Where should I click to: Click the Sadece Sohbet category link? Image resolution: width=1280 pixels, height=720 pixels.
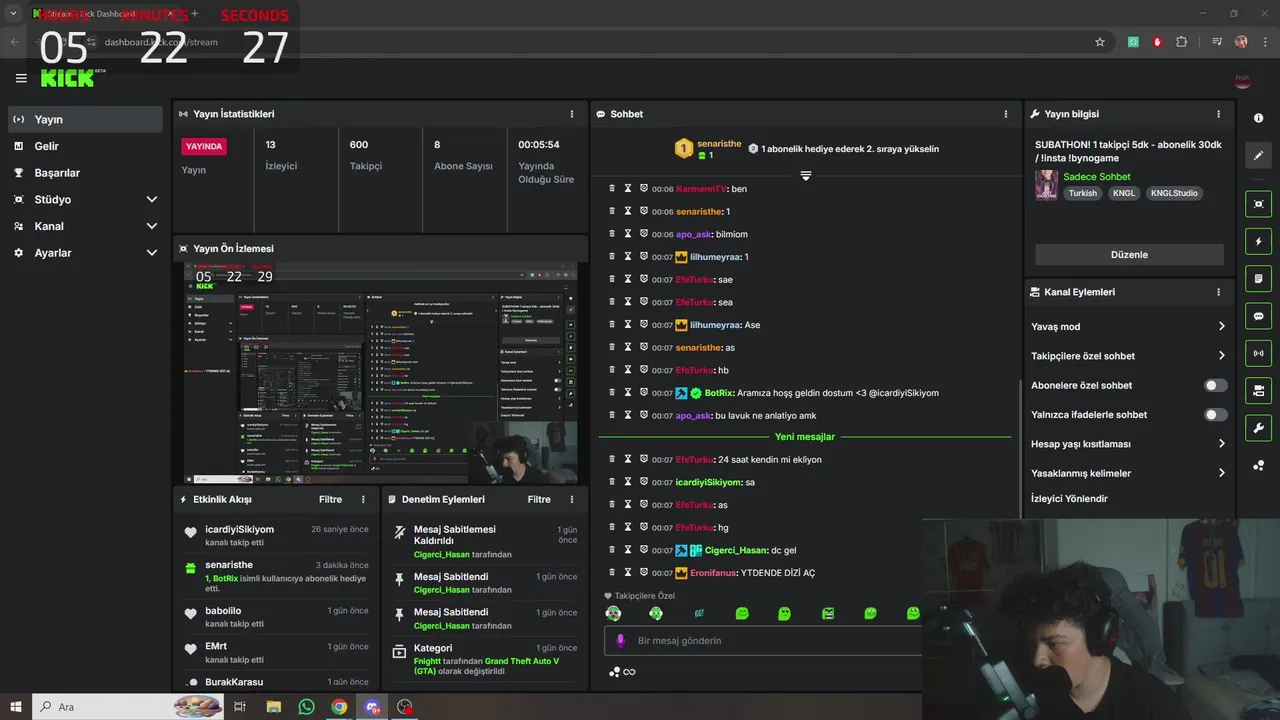coord(1097,177)
